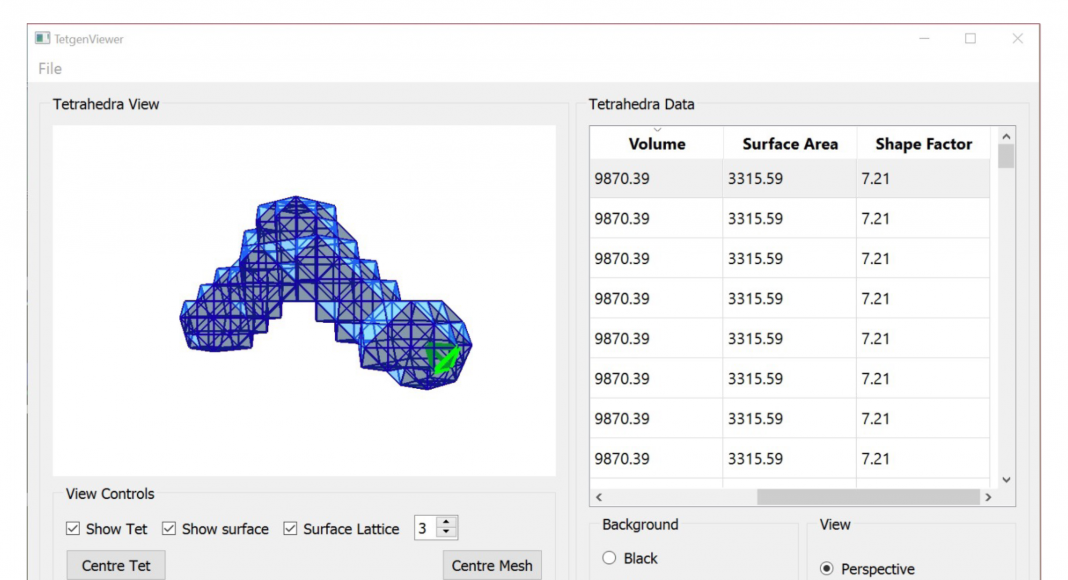Sort by the Shape Factor column header
Viewport: 1068px width, 580px height.
point(923,144)
